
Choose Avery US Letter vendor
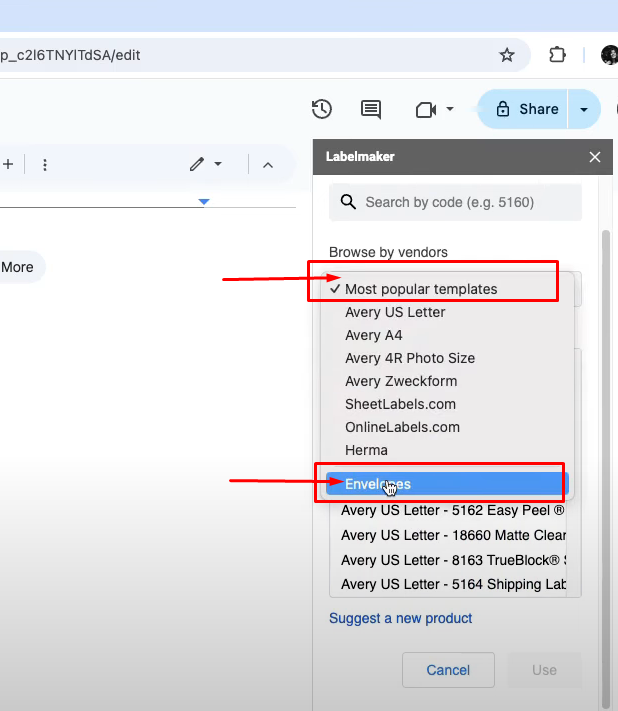pyautogui.click(x=447, y=312)
